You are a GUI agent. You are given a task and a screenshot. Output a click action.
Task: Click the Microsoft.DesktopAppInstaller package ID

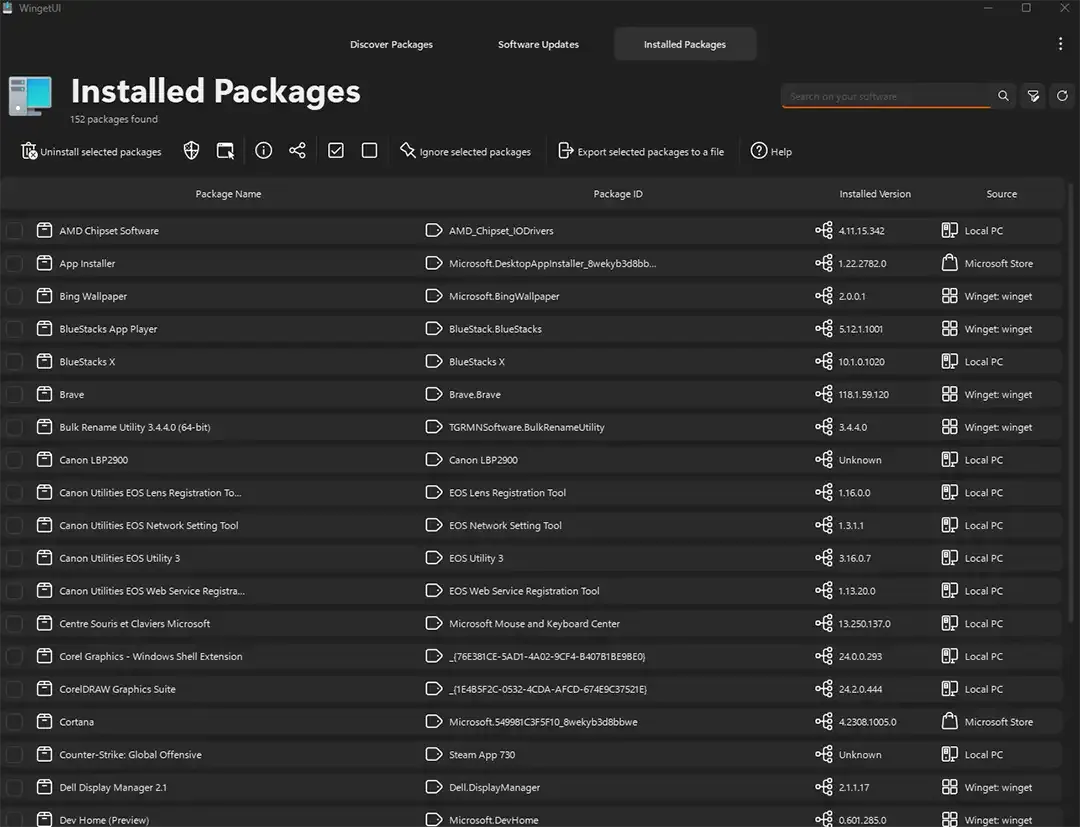tap(552, 264)
